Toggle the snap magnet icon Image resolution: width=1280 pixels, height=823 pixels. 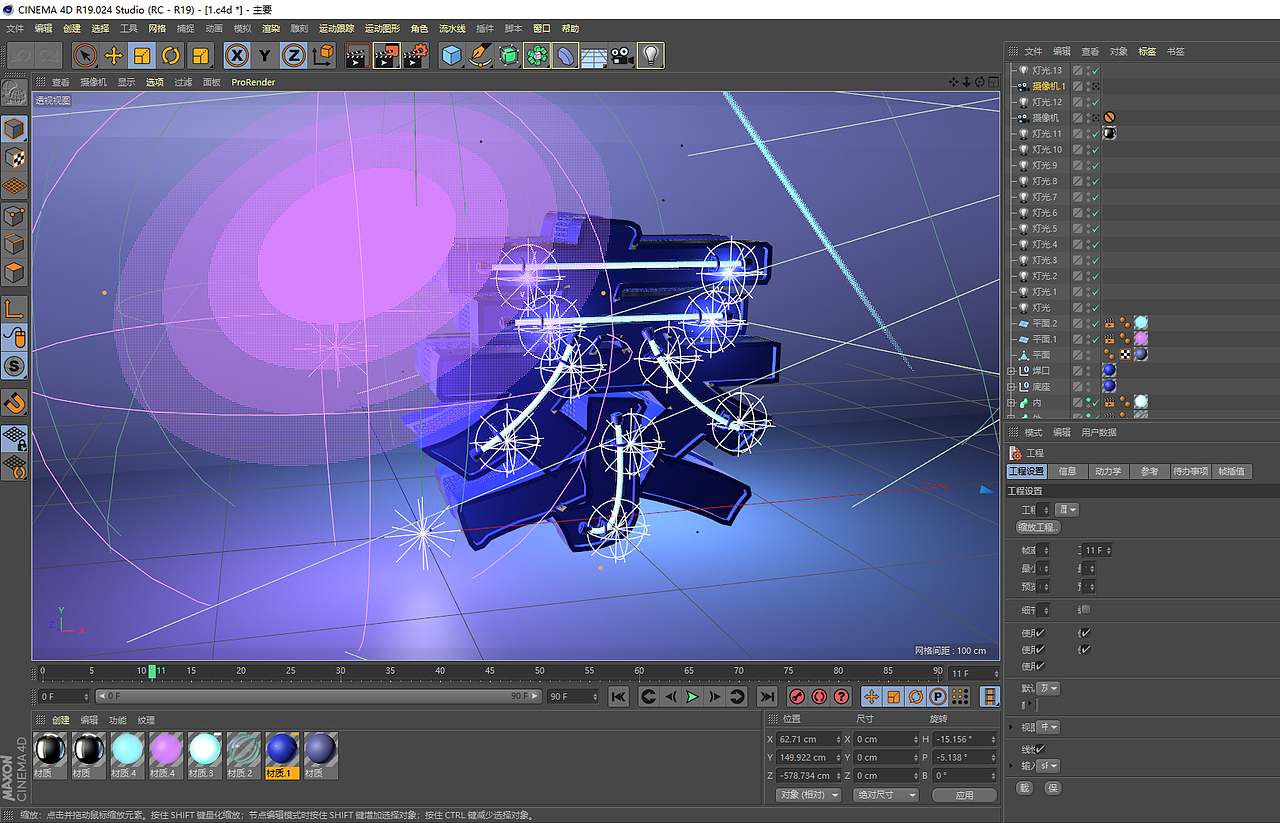pos(14,403)
